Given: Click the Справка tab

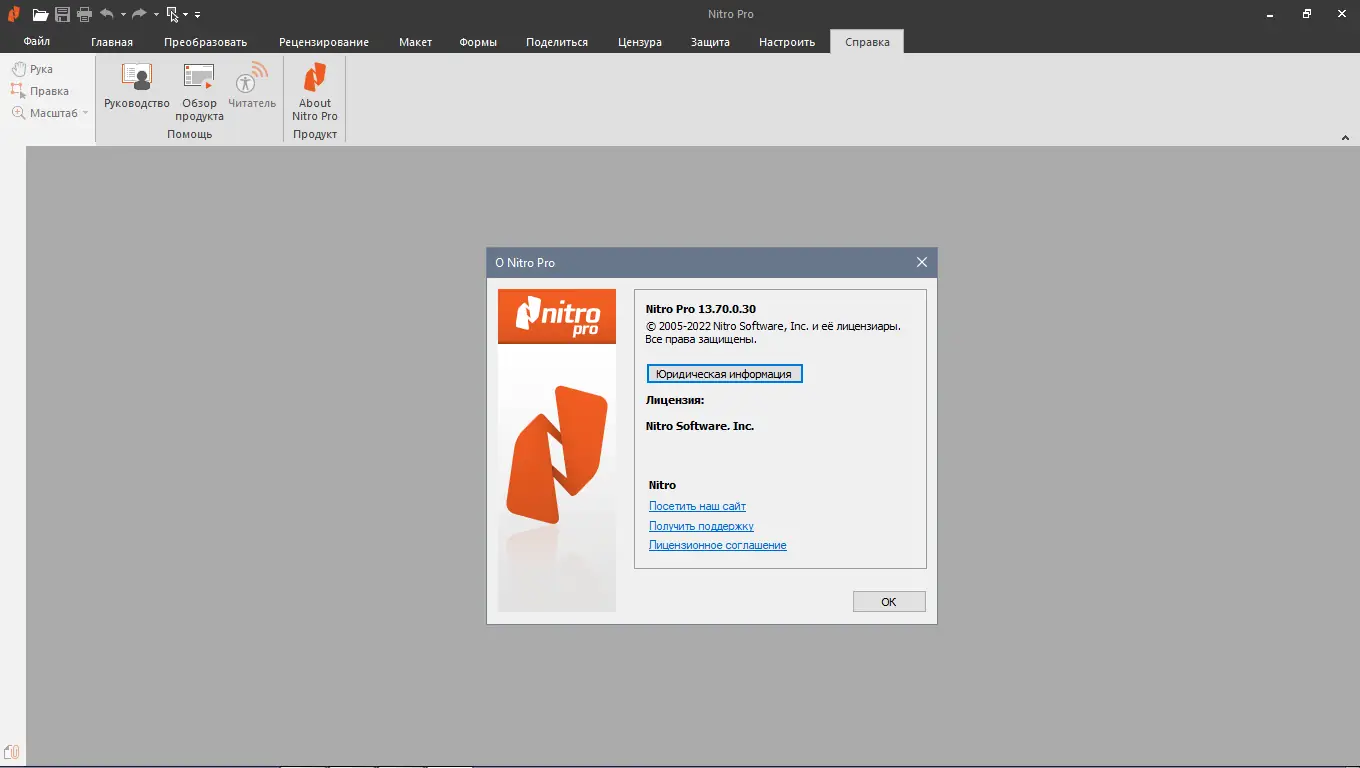Looking at the screenshot, I should [x=867, y=42].
